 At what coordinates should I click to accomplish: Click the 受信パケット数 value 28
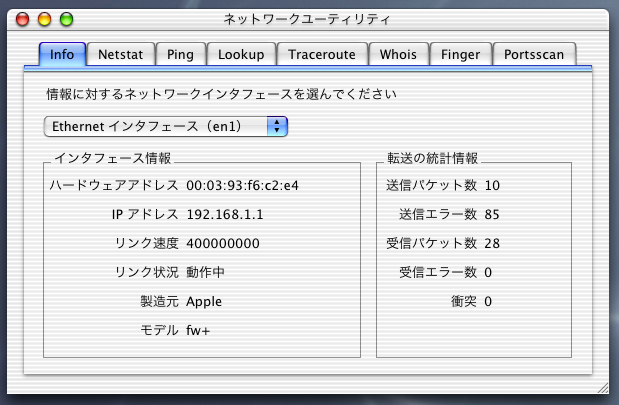point(492,243)
